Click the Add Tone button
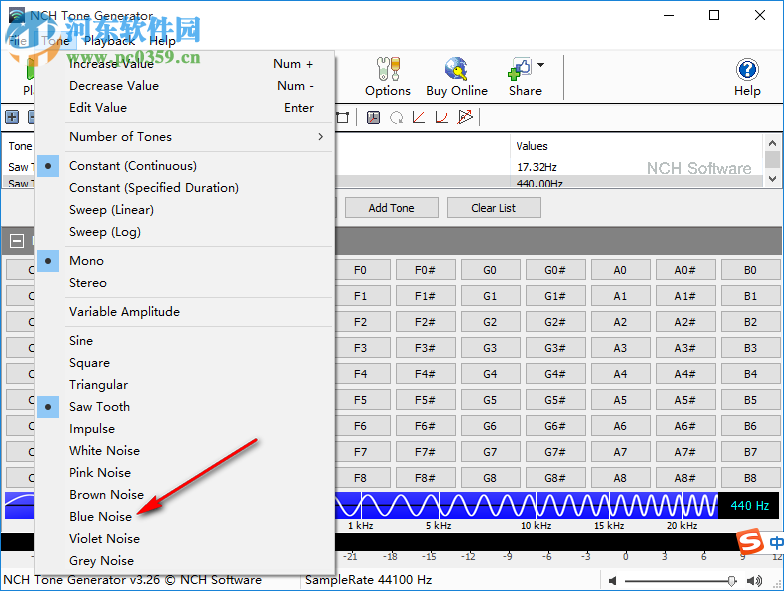 (x=391, y=208)
